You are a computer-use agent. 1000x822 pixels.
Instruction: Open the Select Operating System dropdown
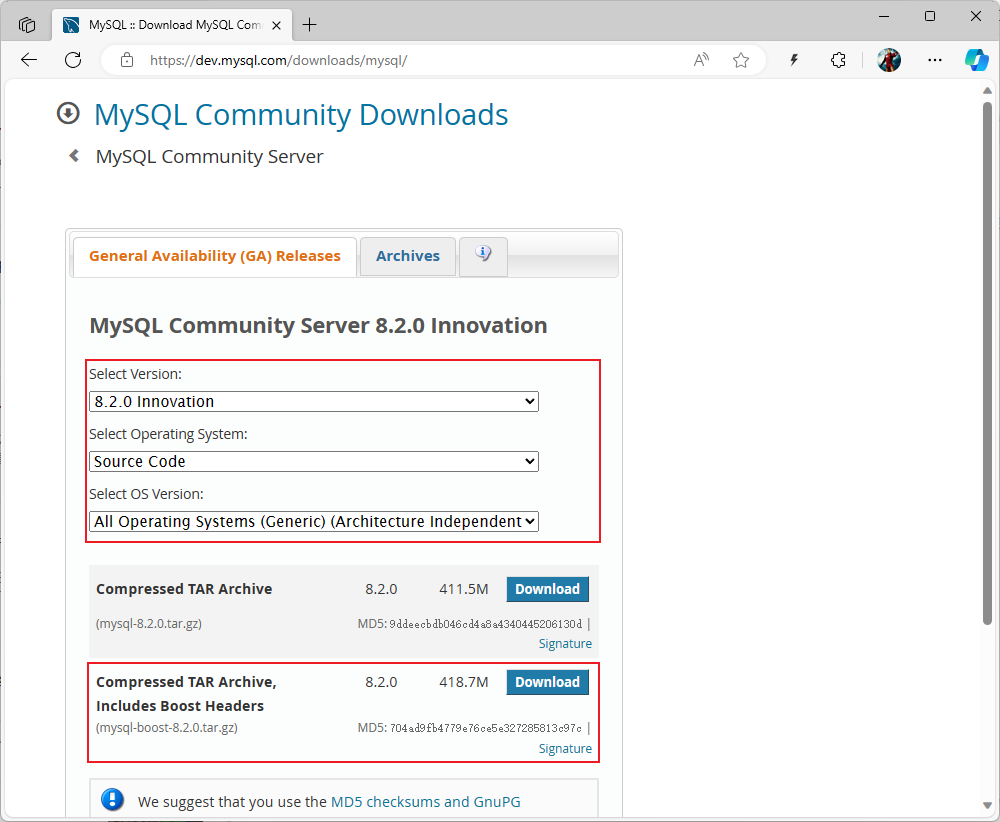[x=314, y=462]
